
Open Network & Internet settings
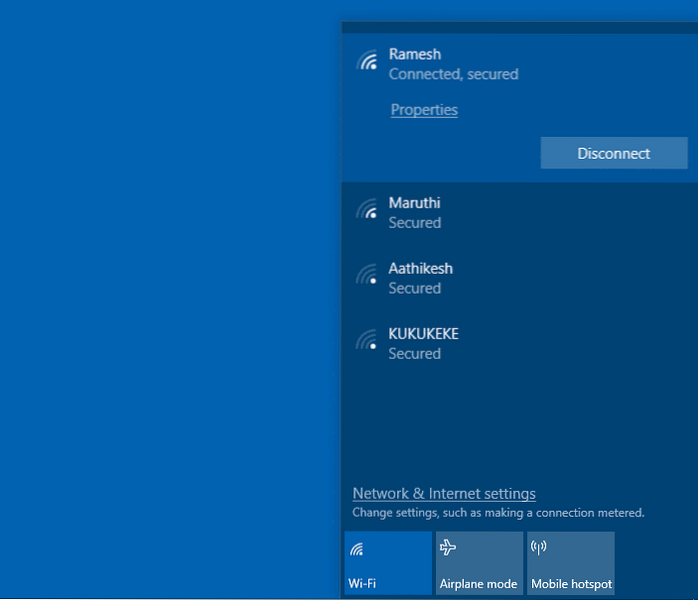point(444,493)
